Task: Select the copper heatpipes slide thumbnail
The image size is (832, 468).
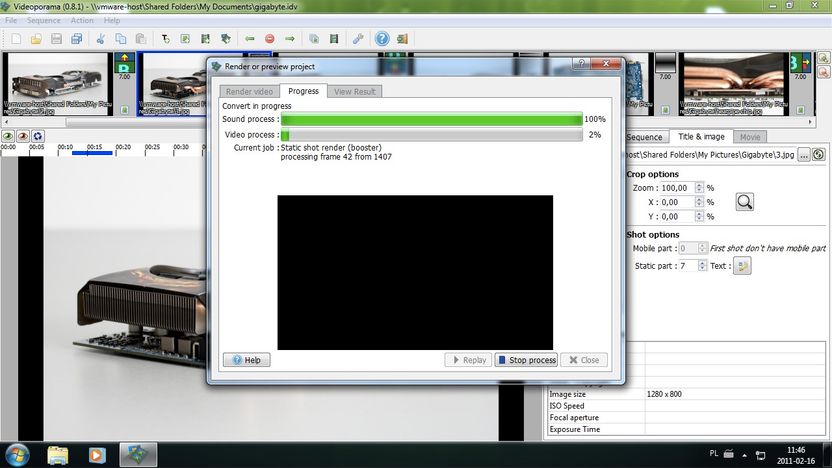Action: tap(733, 84)
